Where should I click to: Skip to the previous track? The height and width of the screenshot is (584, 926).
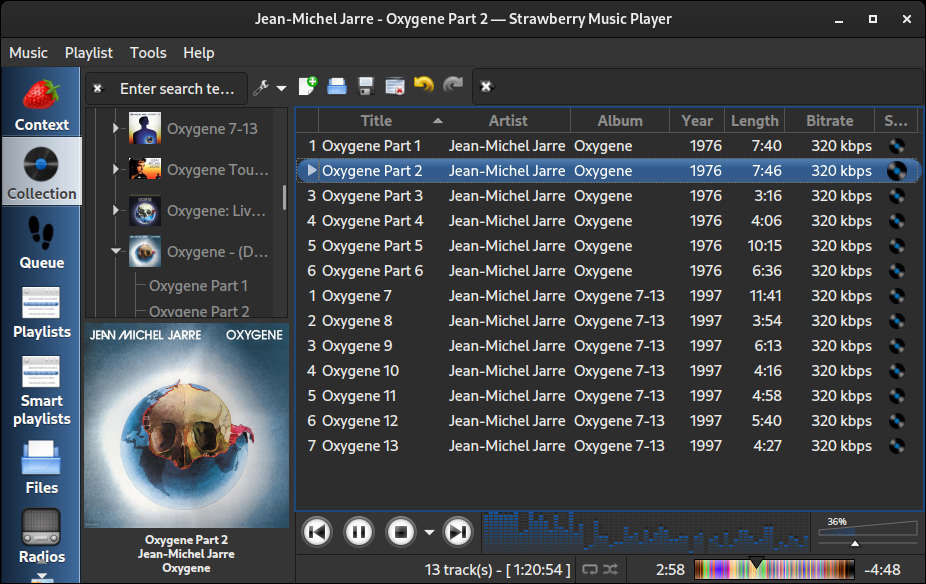tap(317, 533)
